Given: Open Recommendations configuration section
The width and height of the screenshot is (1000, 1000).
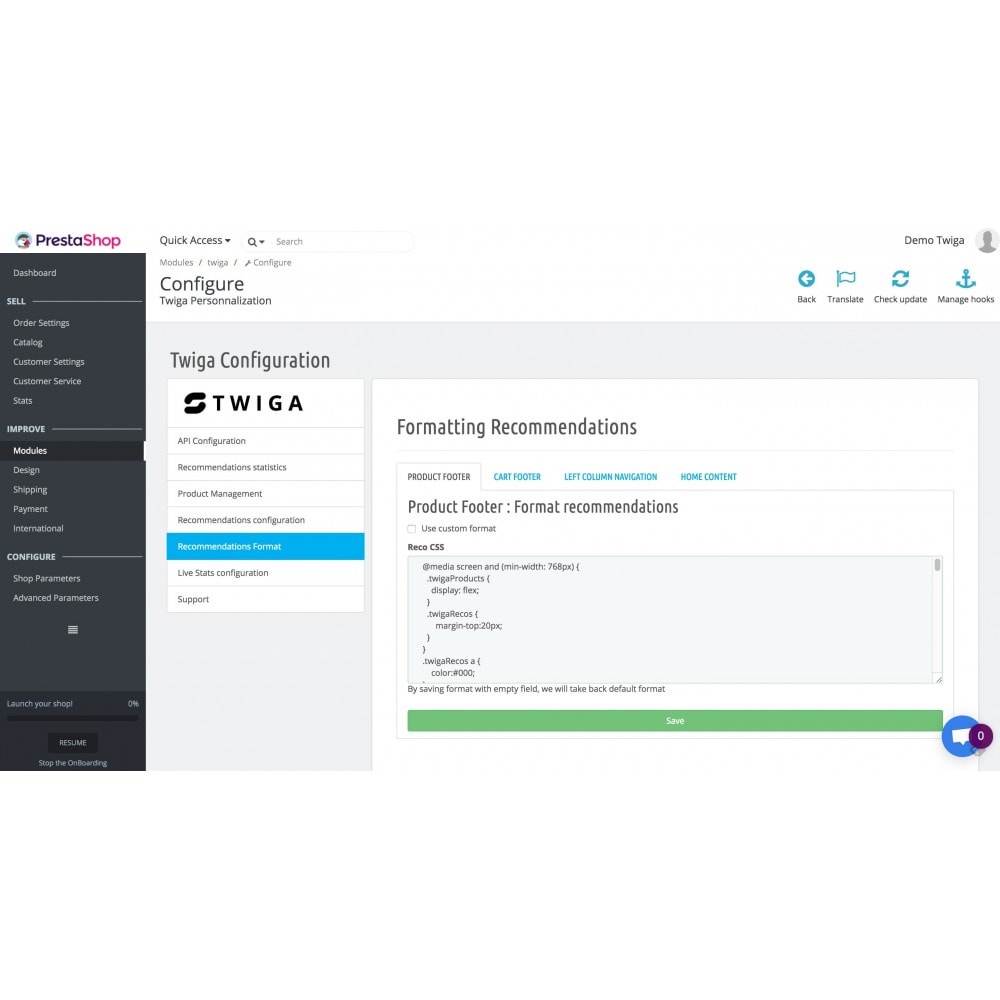Looking at the screenshot, I should coord(265,520).
